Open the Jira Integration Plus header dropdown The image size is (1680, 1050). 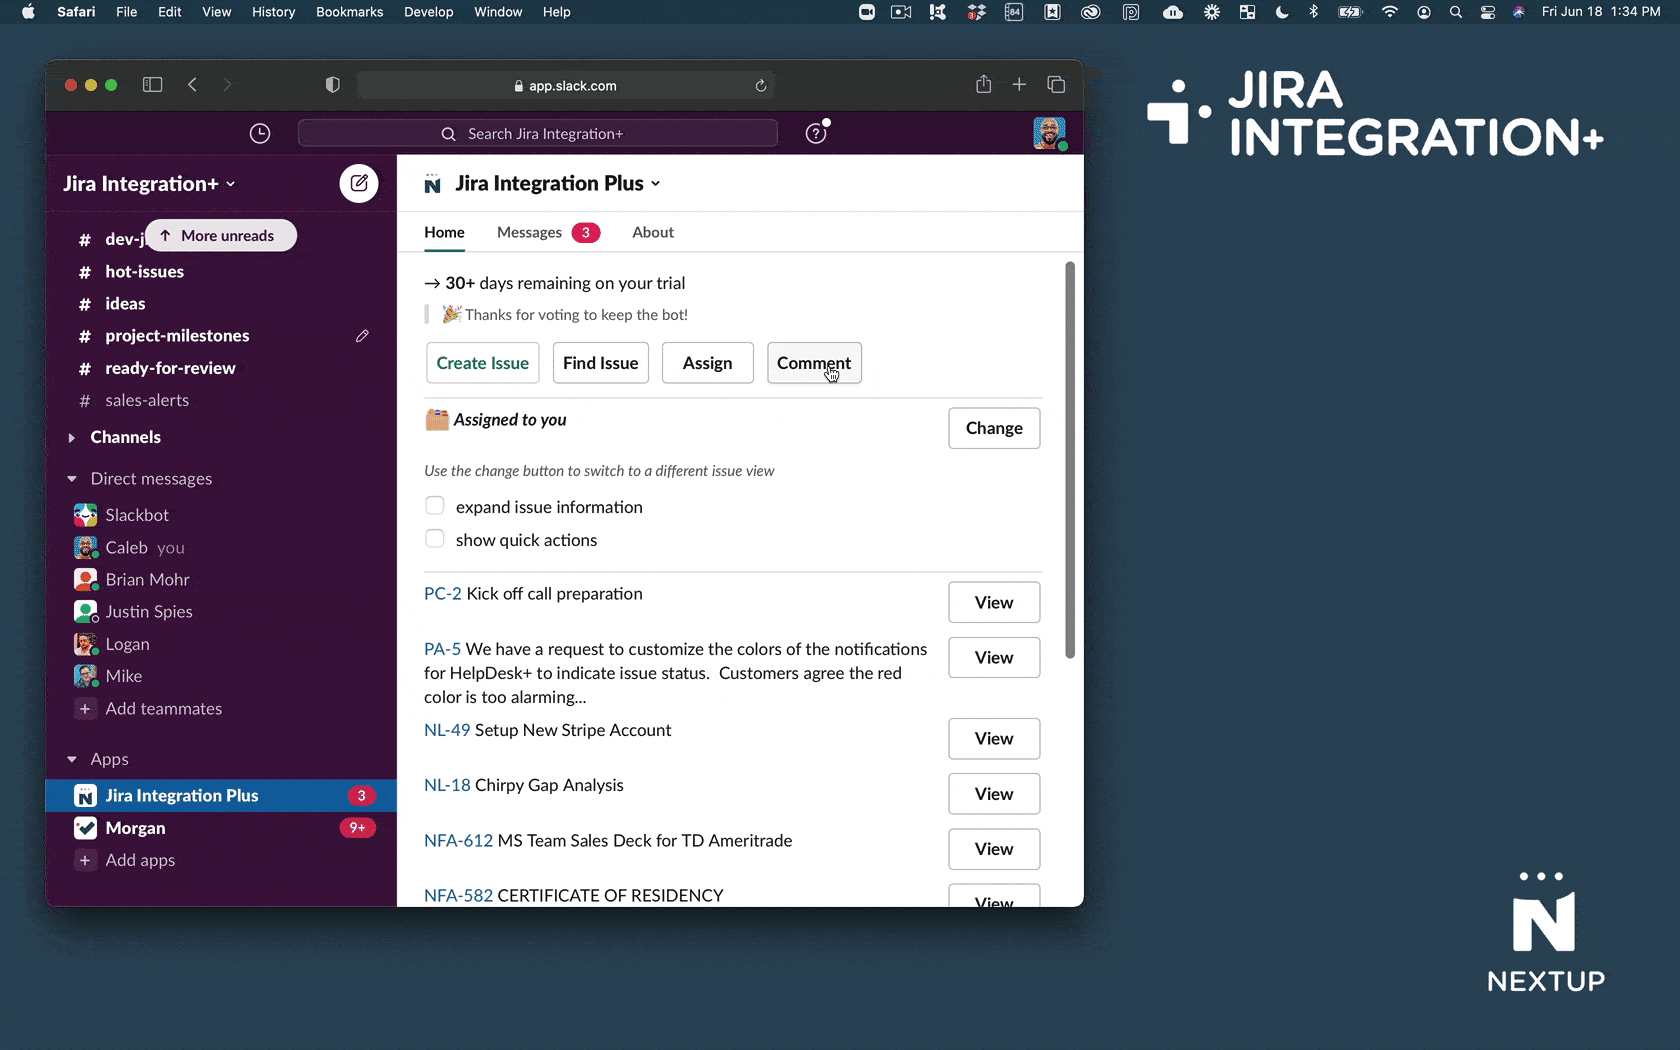tap(558, 184)
